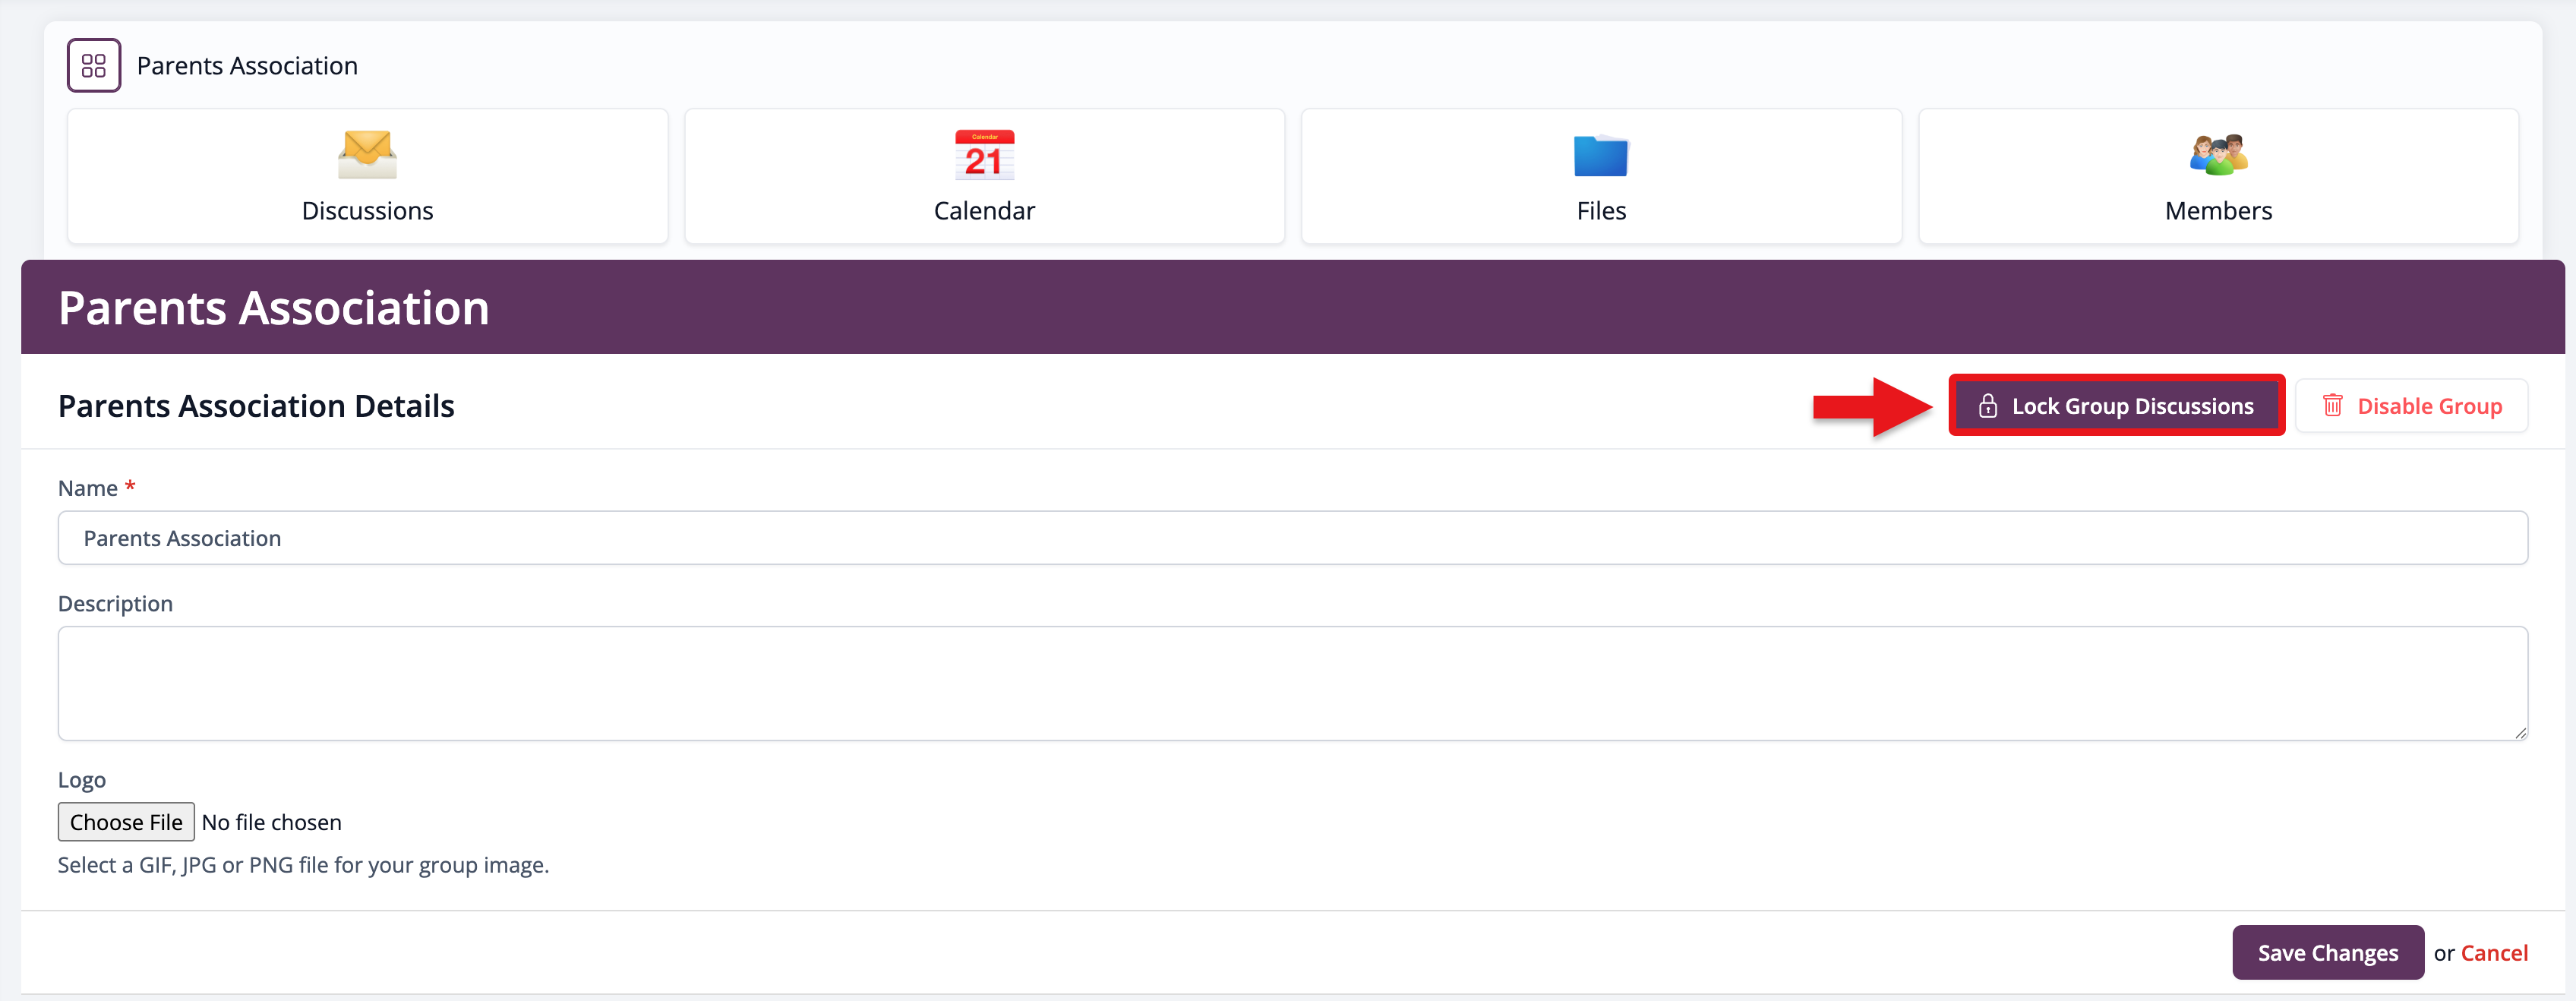View the Members section label
The image size is (2576, 1001).
pos(2218,211)
